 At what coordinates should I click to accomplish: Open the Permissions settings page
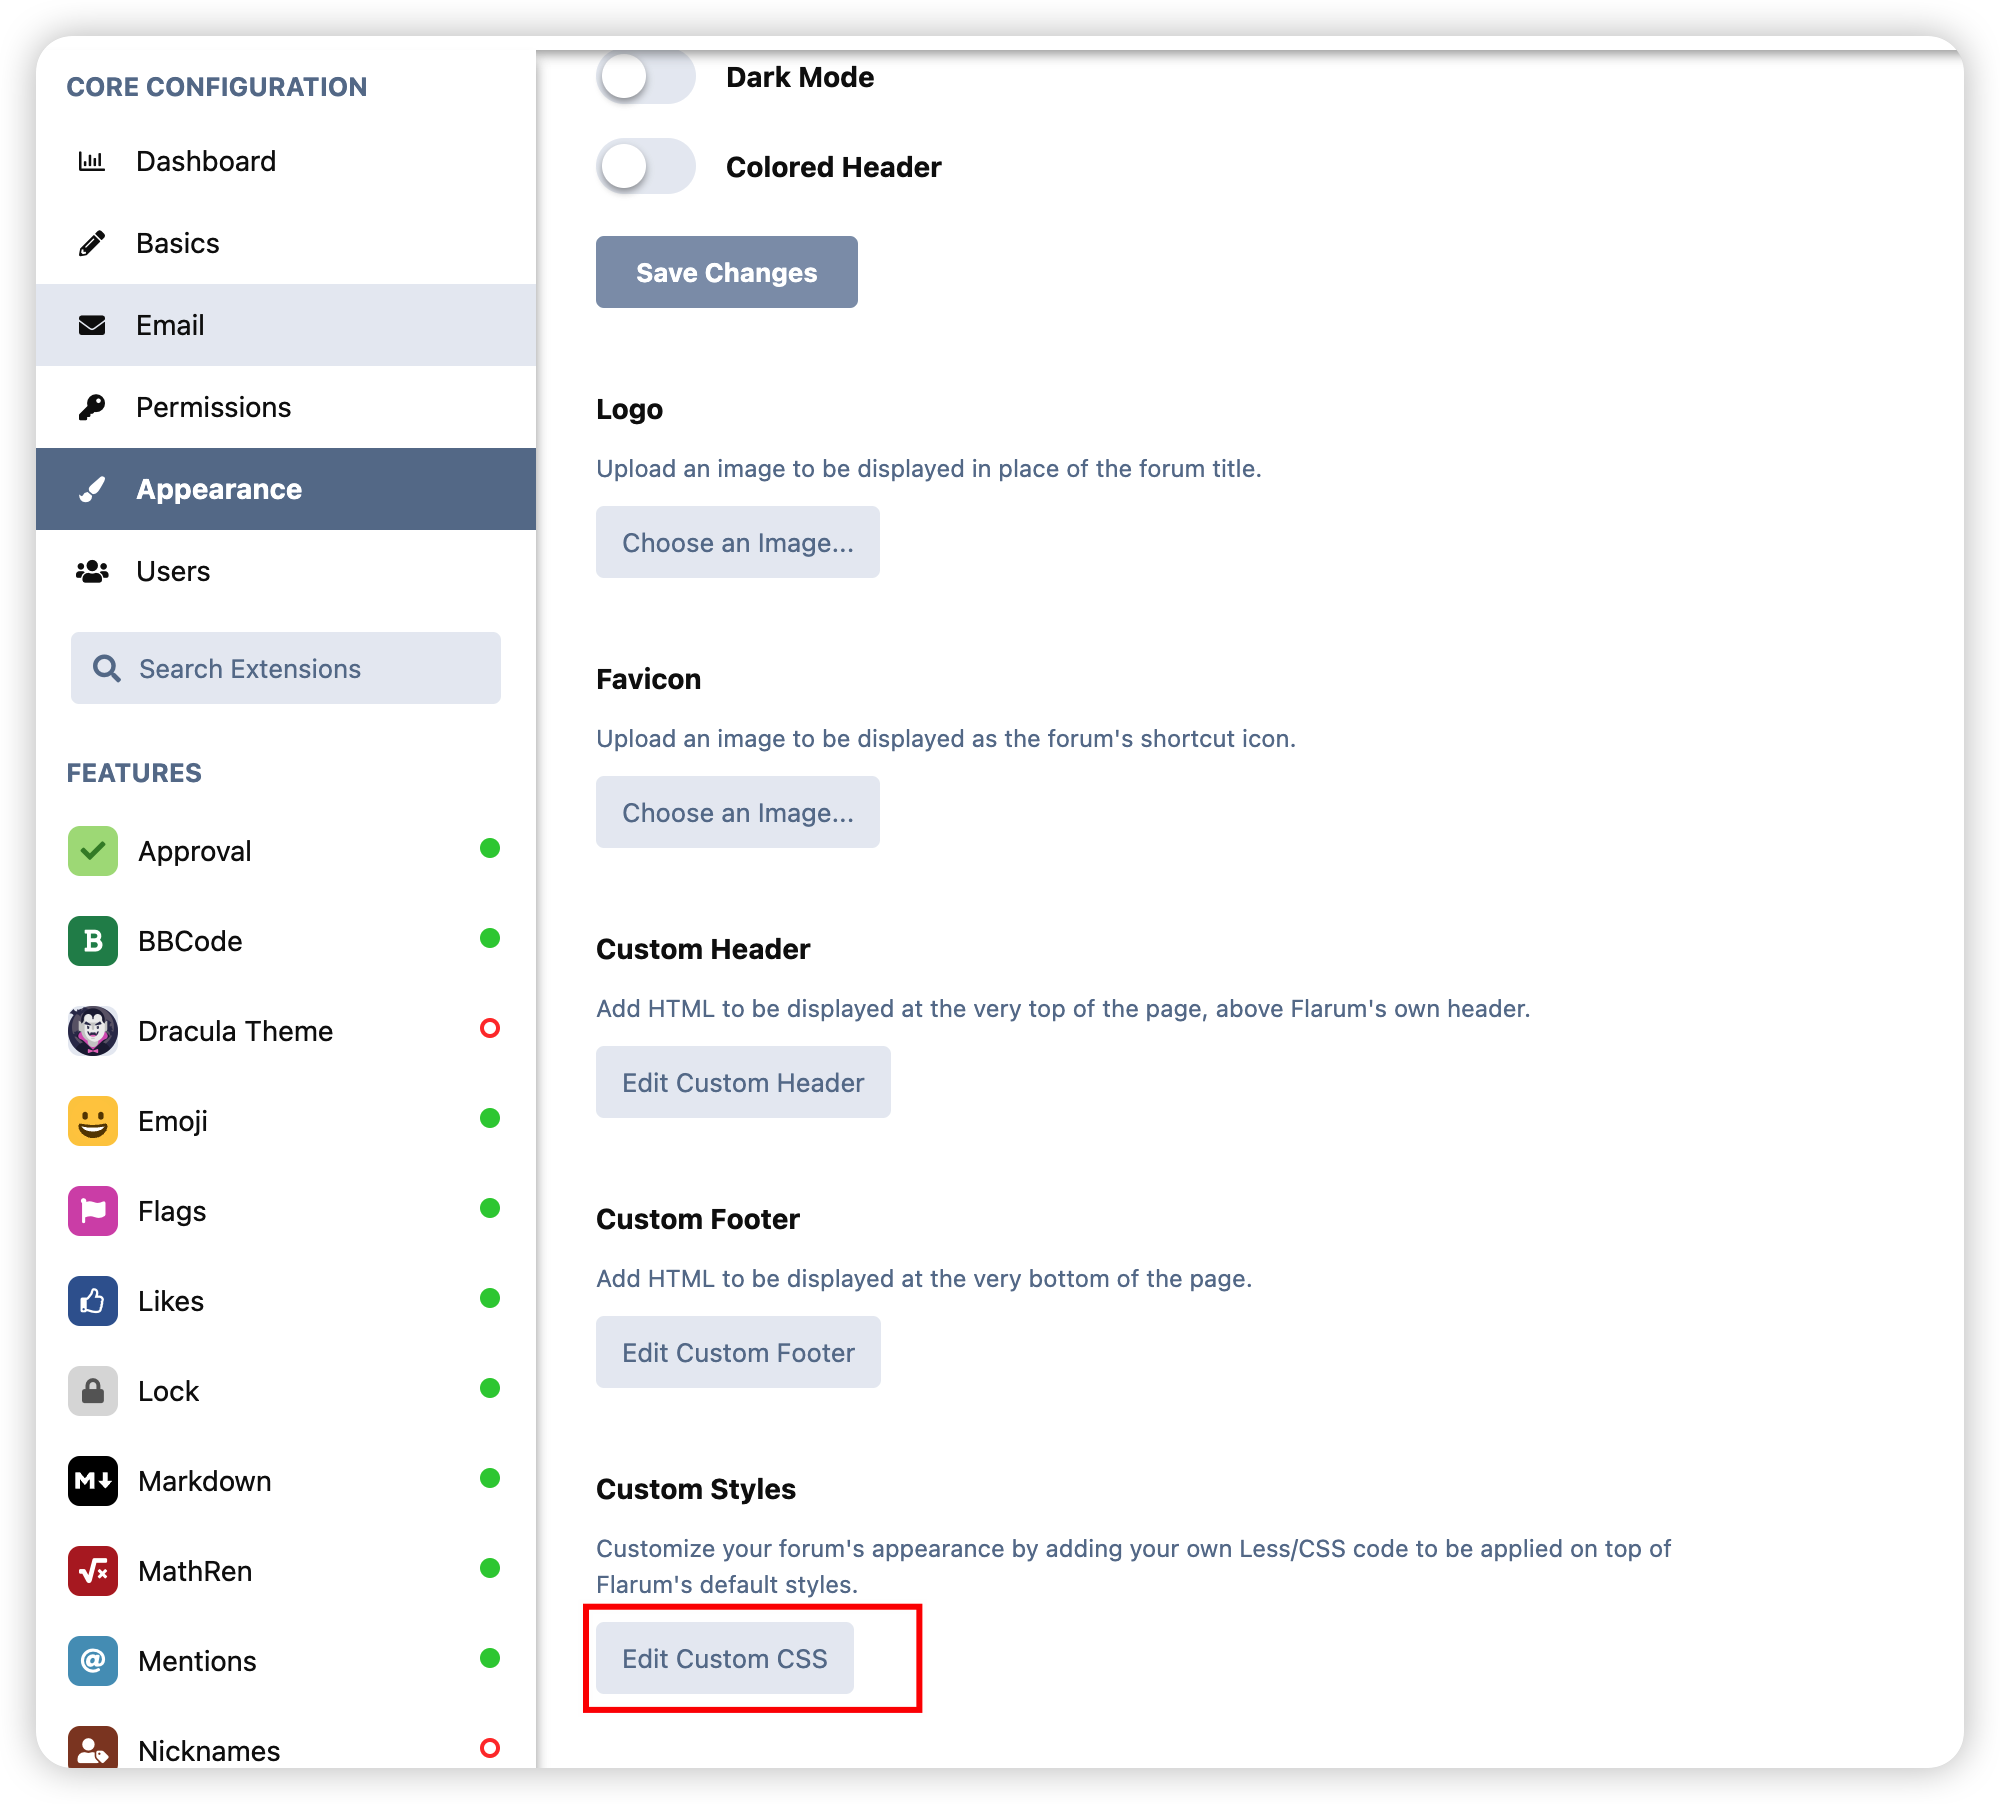pyautogui.click(x=213, y=407)
